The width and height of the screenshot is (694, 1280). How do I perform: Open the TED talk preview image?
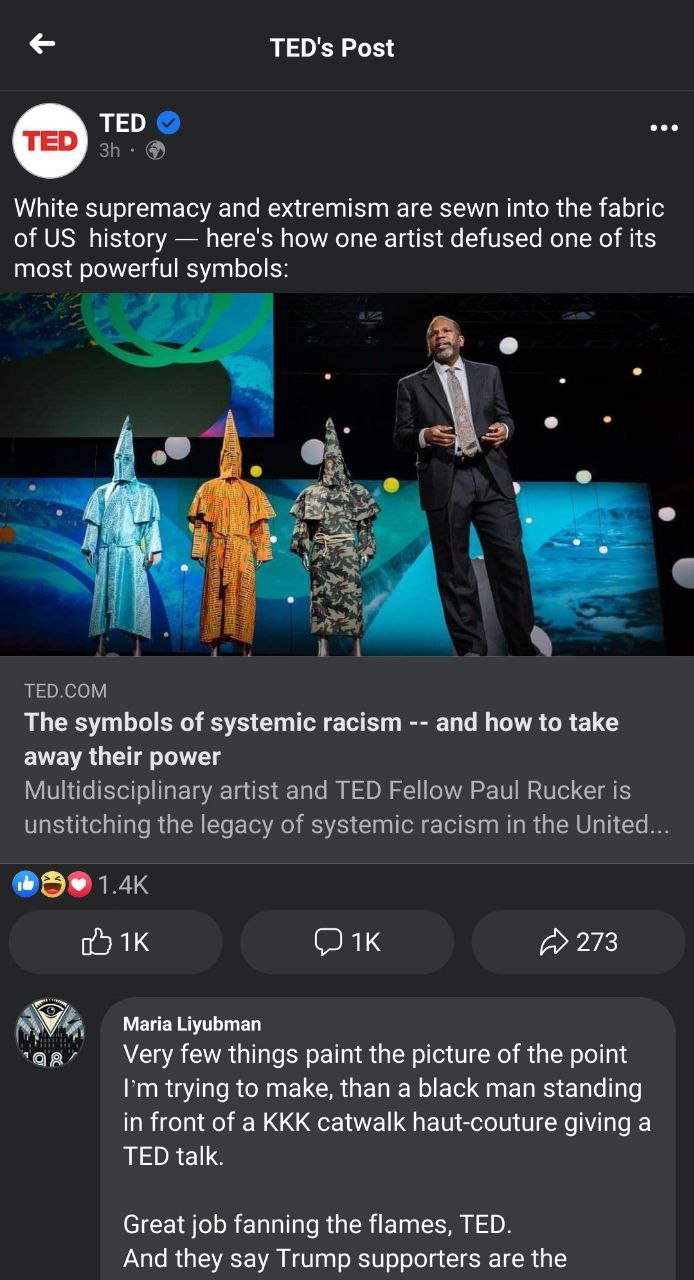tap(347, 474)
